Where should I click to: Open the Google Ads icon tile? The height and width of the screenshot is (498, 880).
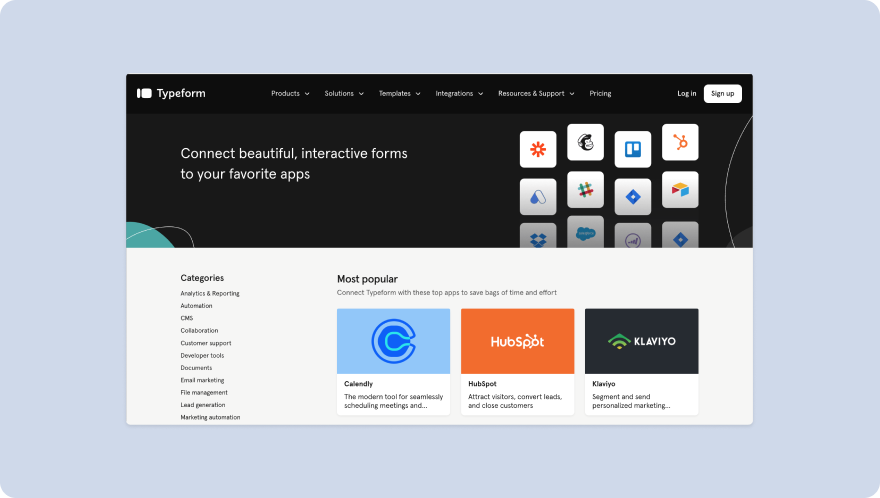[538, 197]
